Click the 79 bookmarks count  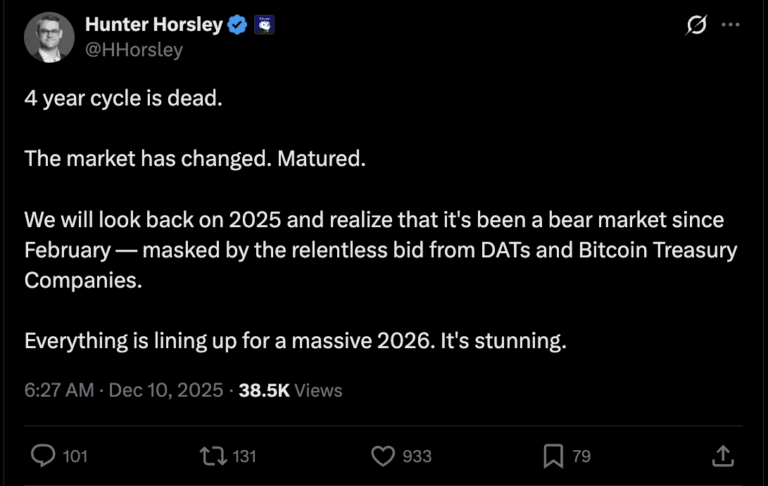click(x=581, y=456)
